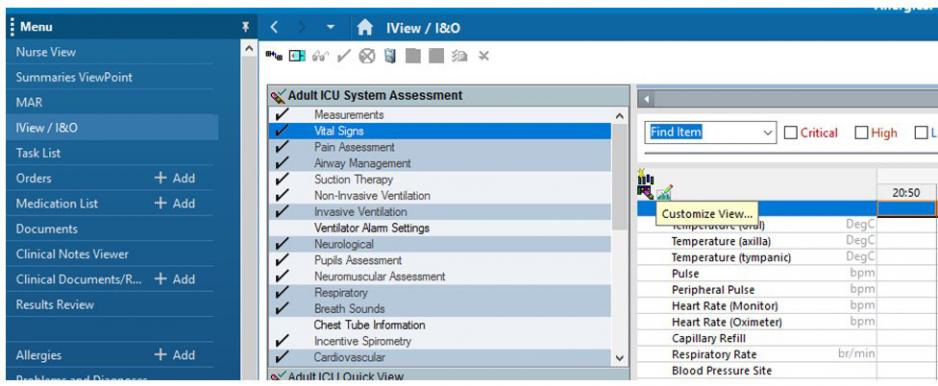Viewport: 938px width, 386px height.
Task: Open the Allergies menu entry
Action: (x=39, y=355)
